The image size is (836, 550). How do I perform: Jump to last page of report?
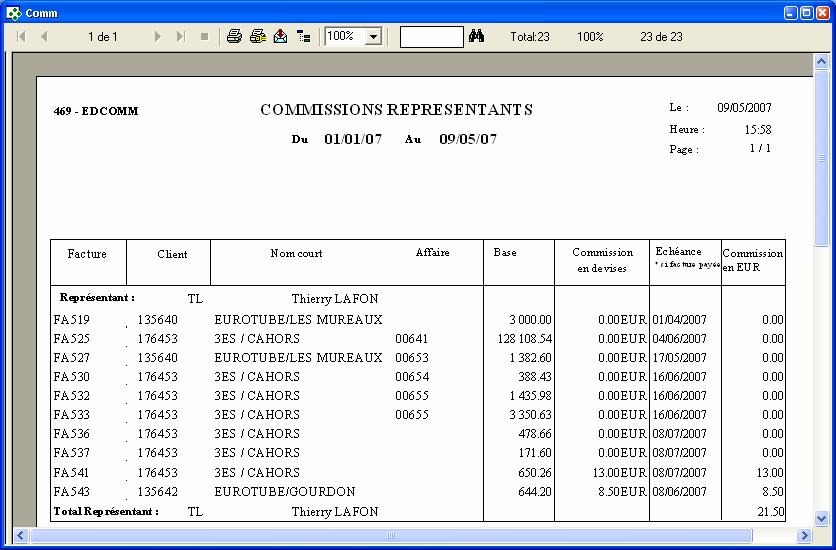[x=181, y=37]
